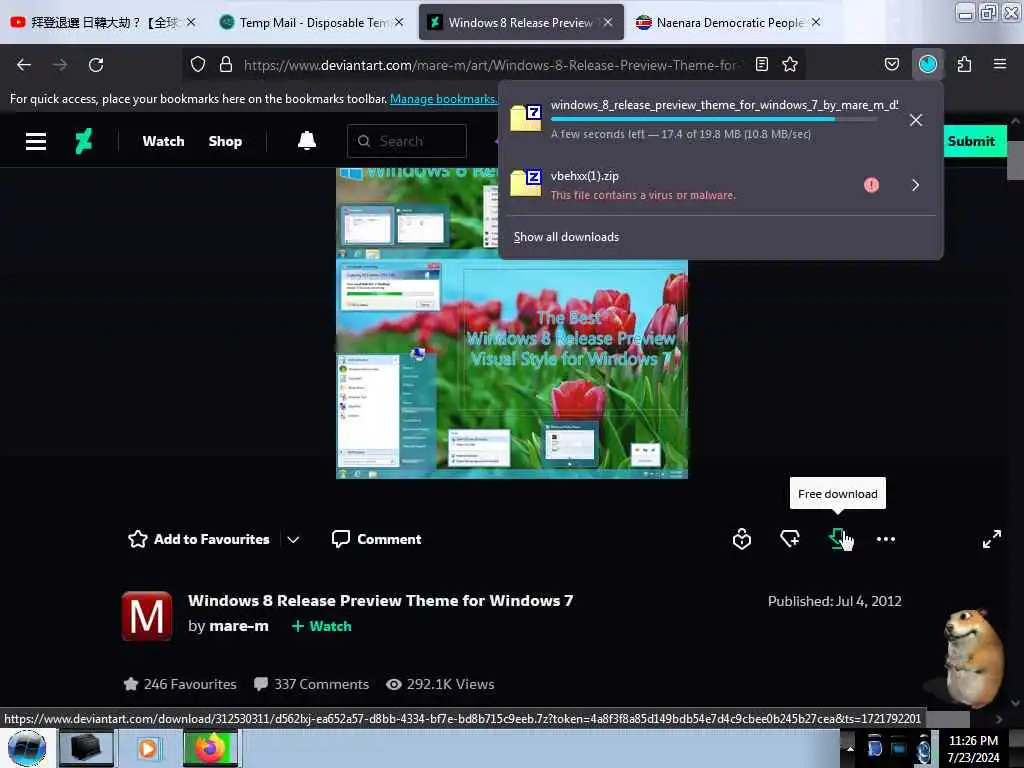Show site security lock information

point(226,65)
